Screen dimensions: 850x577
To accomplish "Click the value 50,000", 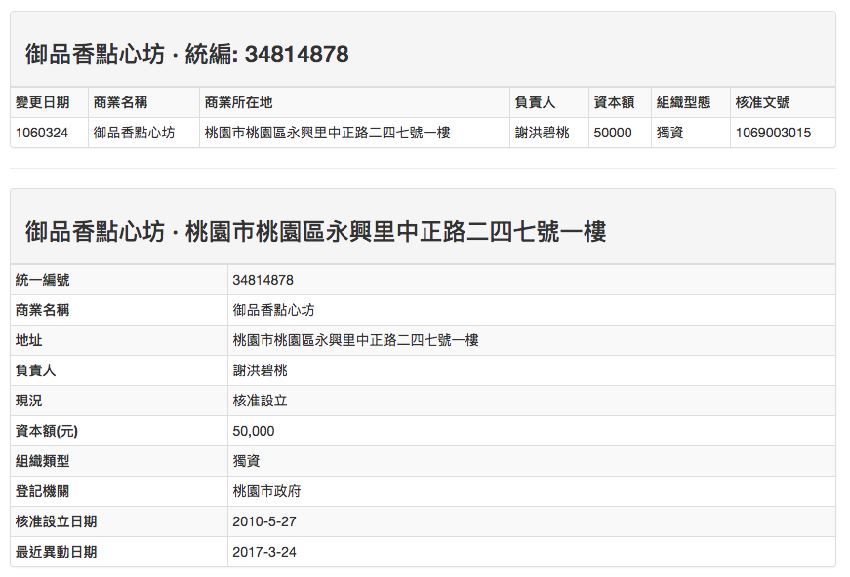I will (253, 431).
